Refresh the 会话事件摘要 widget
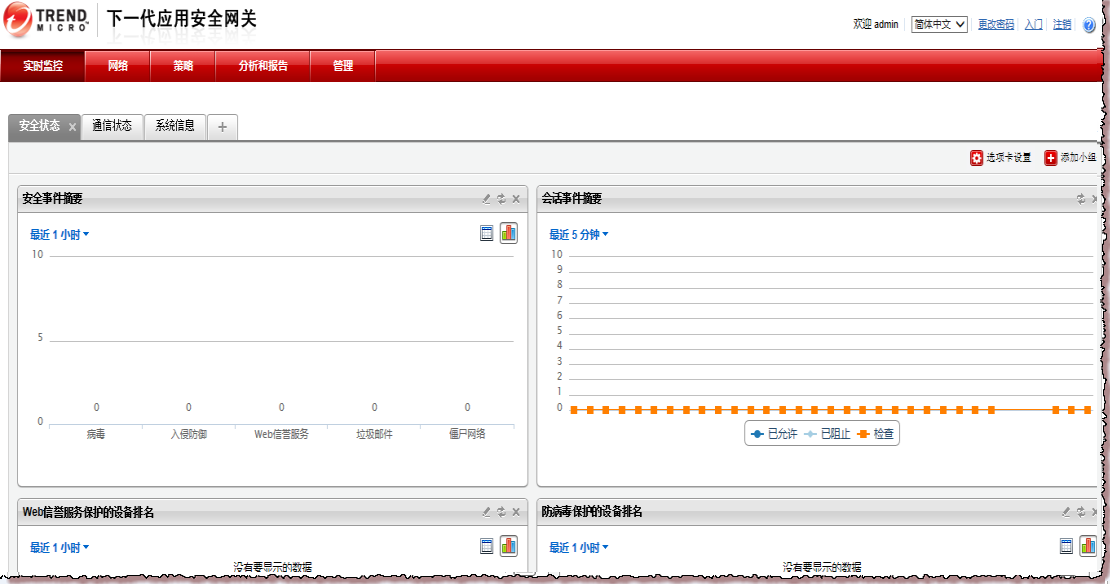The height and width of the screenshot is (584, 1110). click(x=1081, y=199)
